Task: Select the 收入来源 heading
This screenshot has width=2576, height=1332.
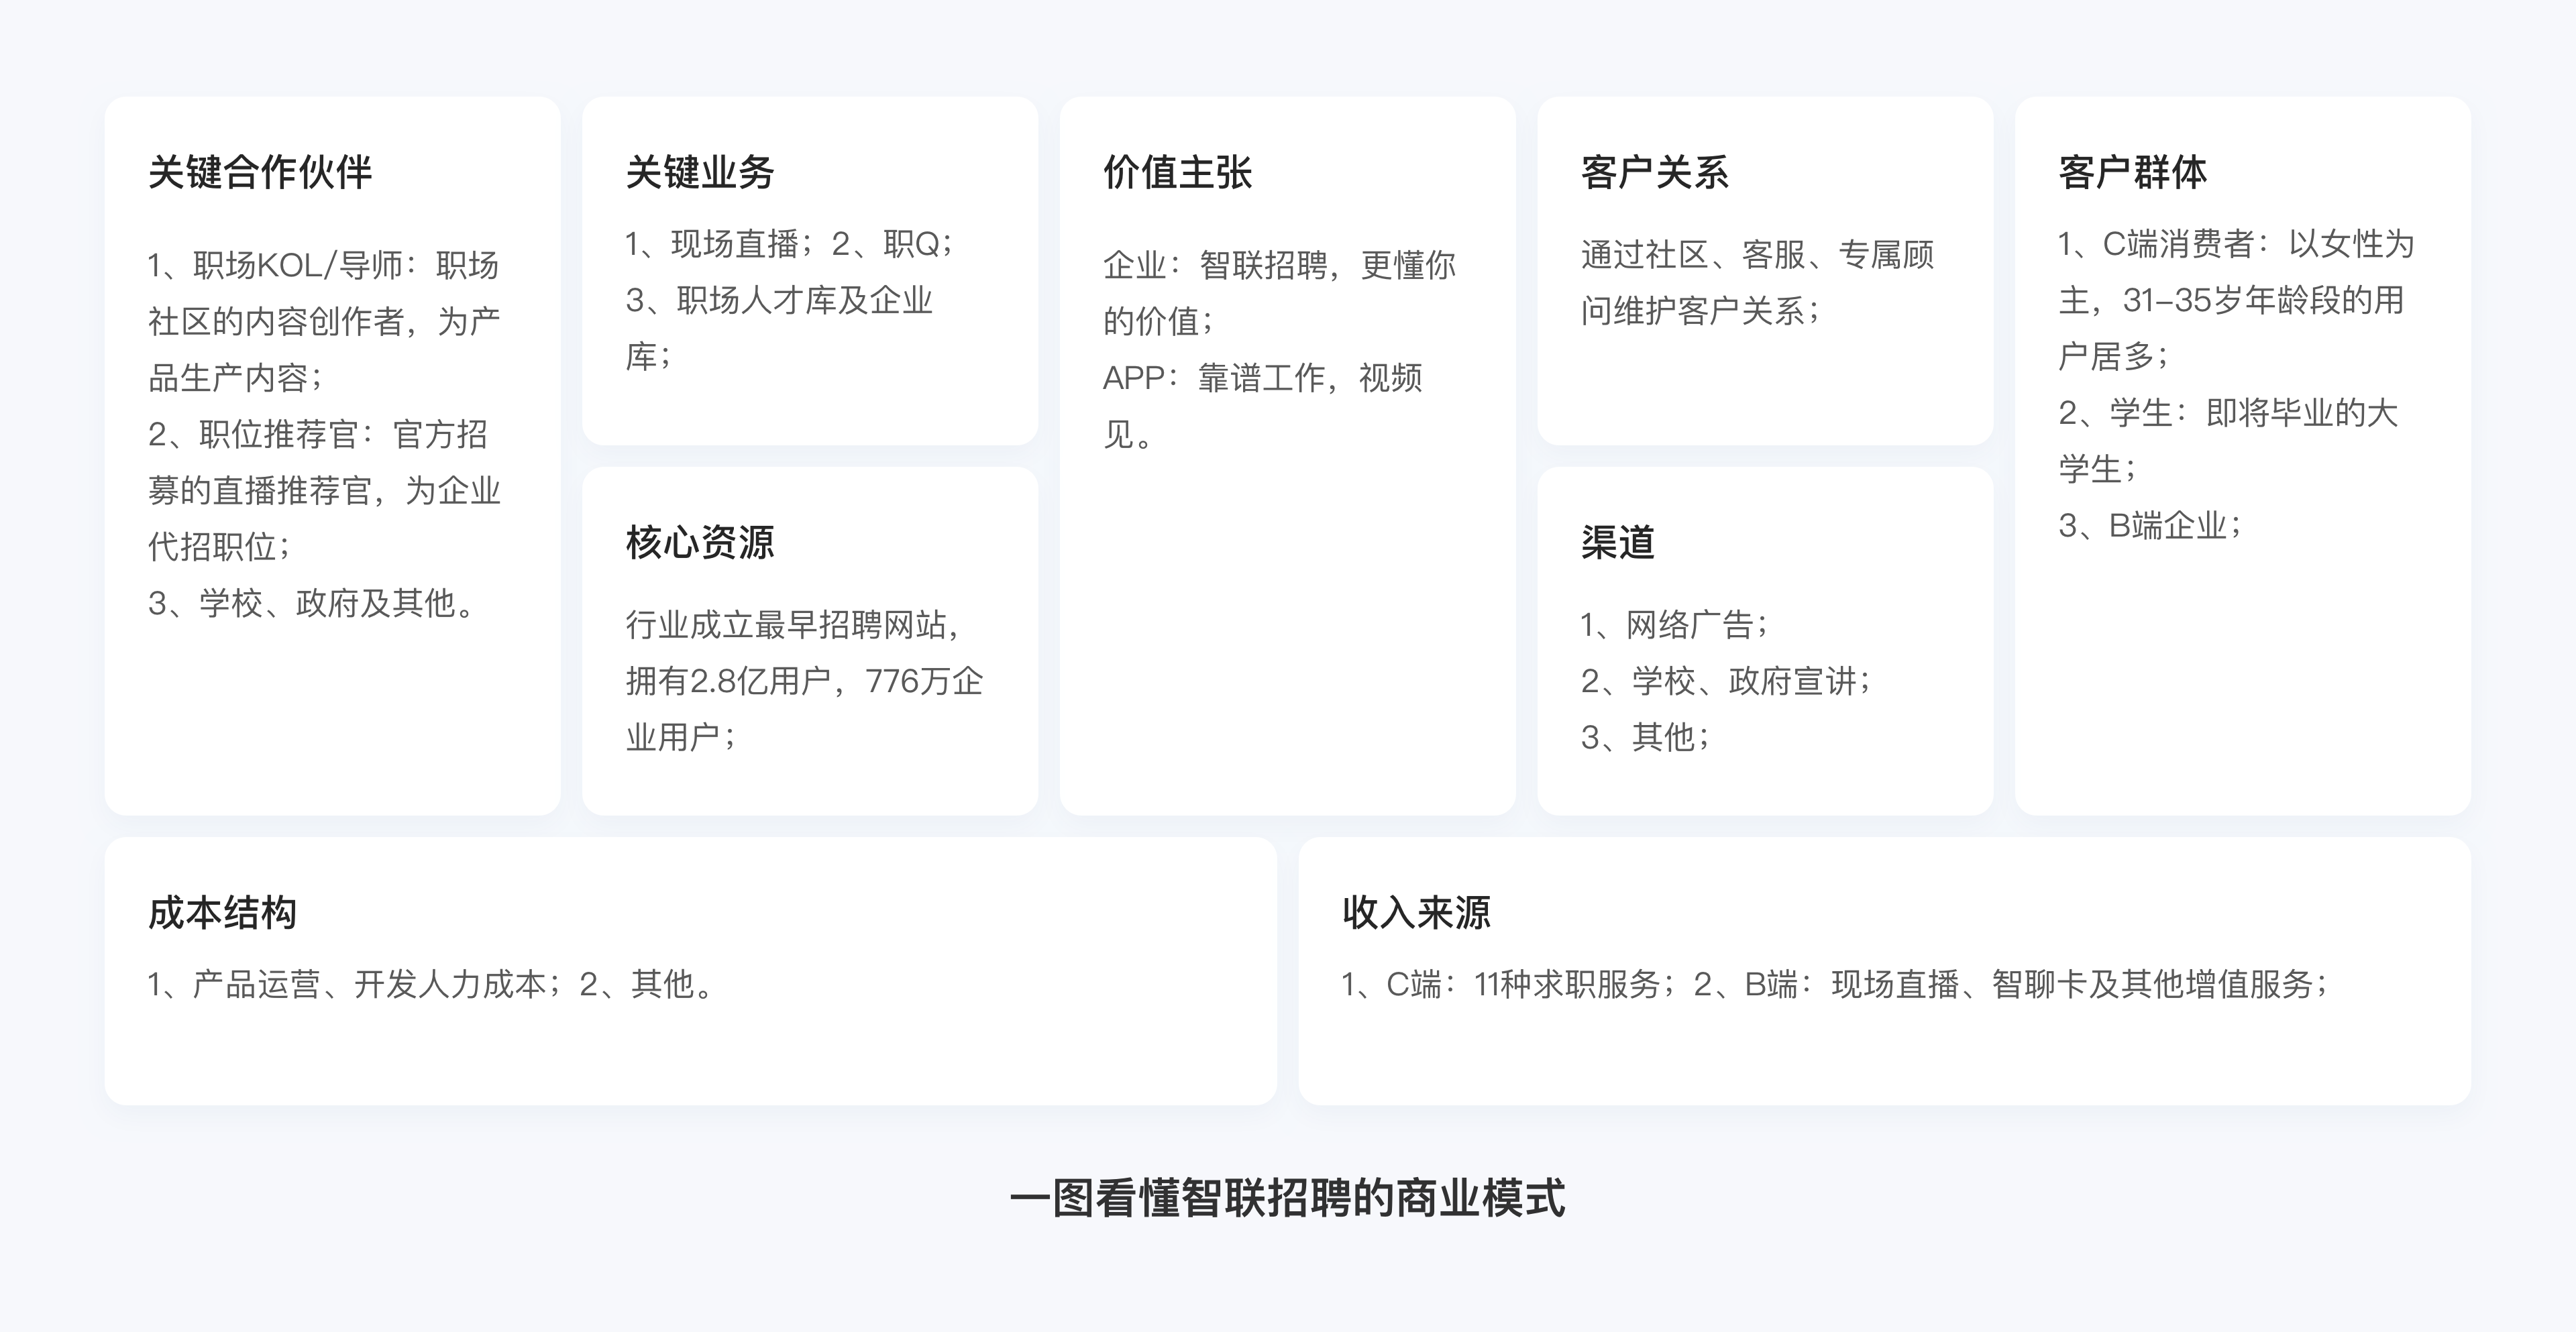Action: pos(1416,912)
